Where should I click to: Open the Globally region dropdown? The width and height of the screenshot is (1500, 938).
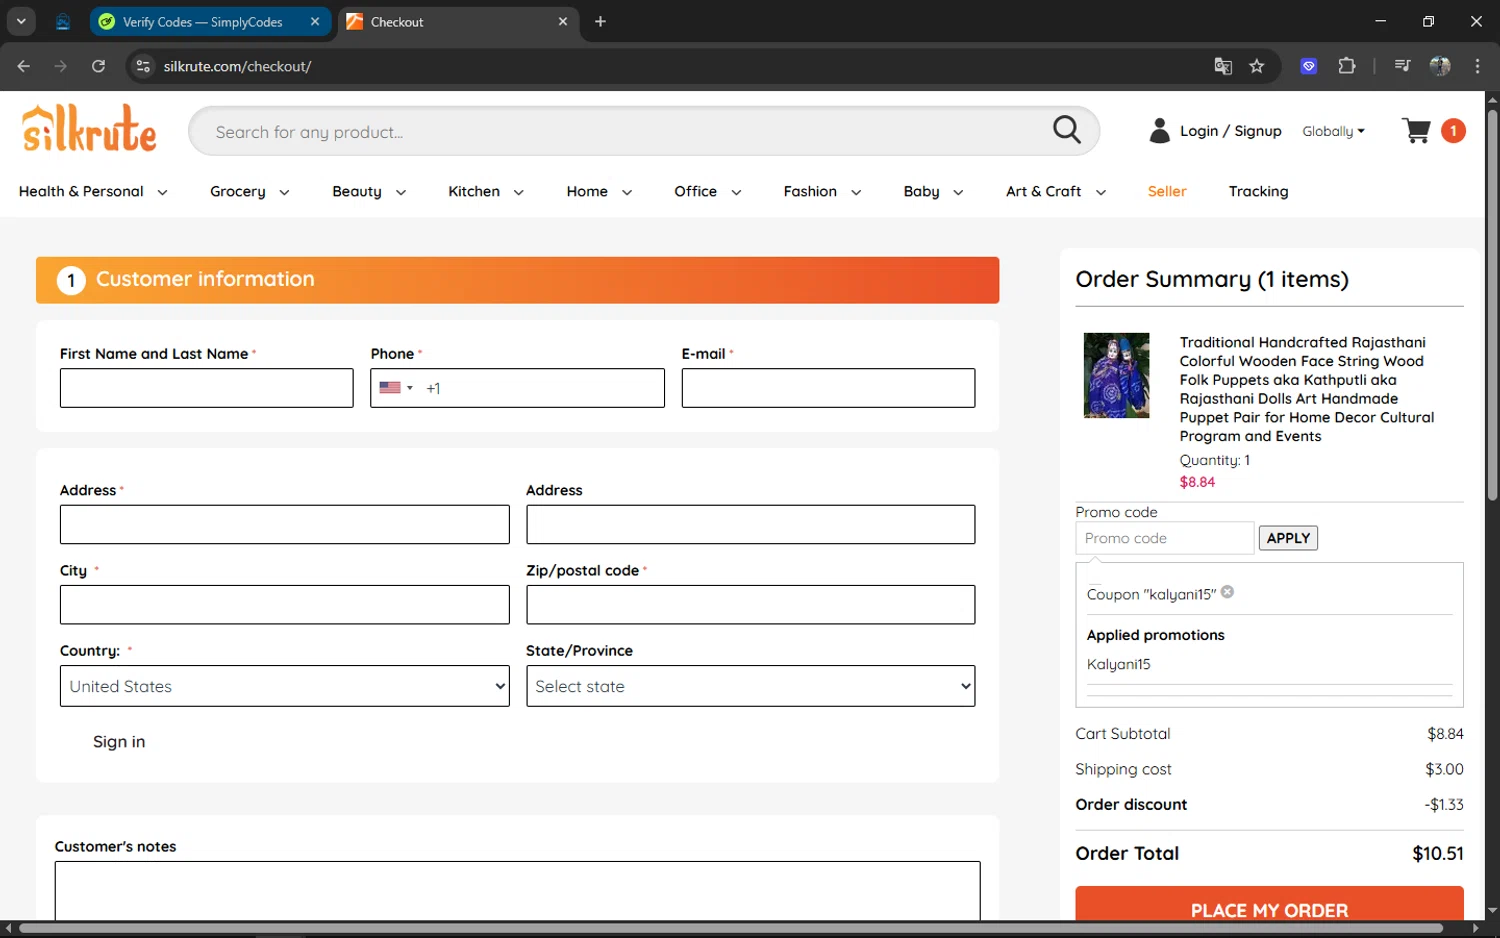pos(1333,131)
